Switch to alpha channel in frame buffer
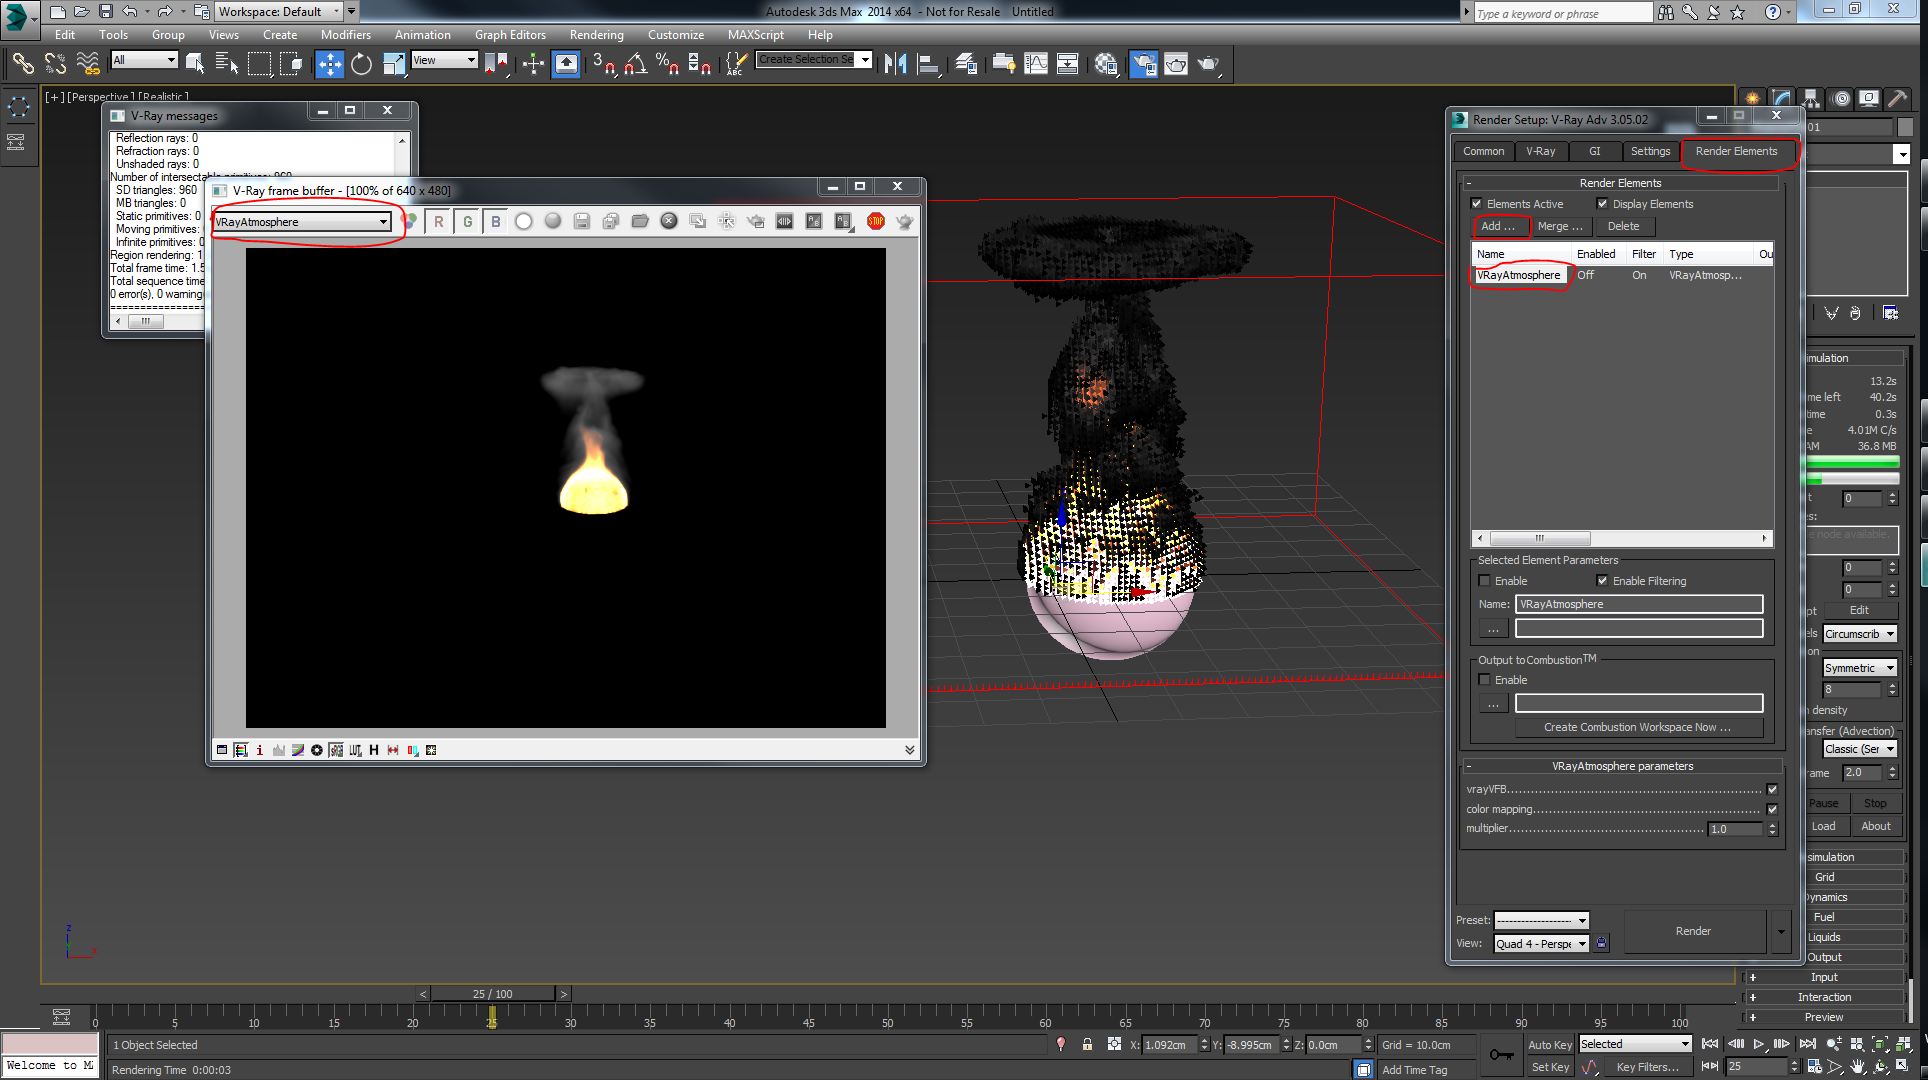The image size is (1928, 1080). pyautogui.click(x=524, y=222)
